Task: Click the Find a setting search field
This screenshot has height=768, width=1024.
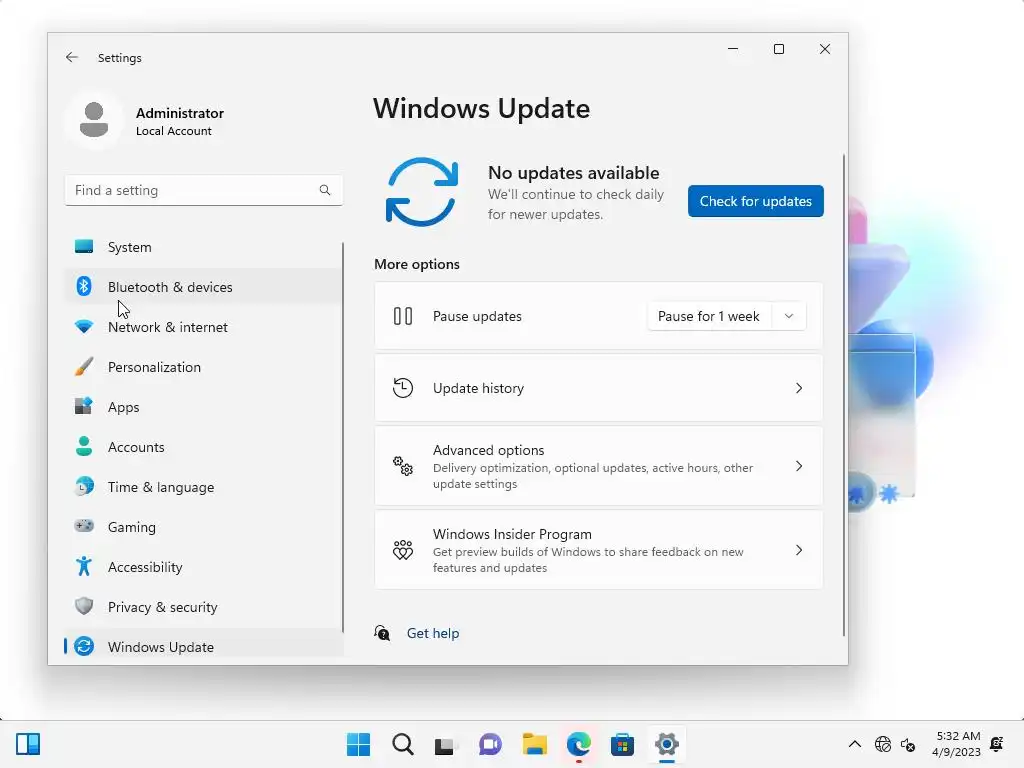Action: [203, 190]
